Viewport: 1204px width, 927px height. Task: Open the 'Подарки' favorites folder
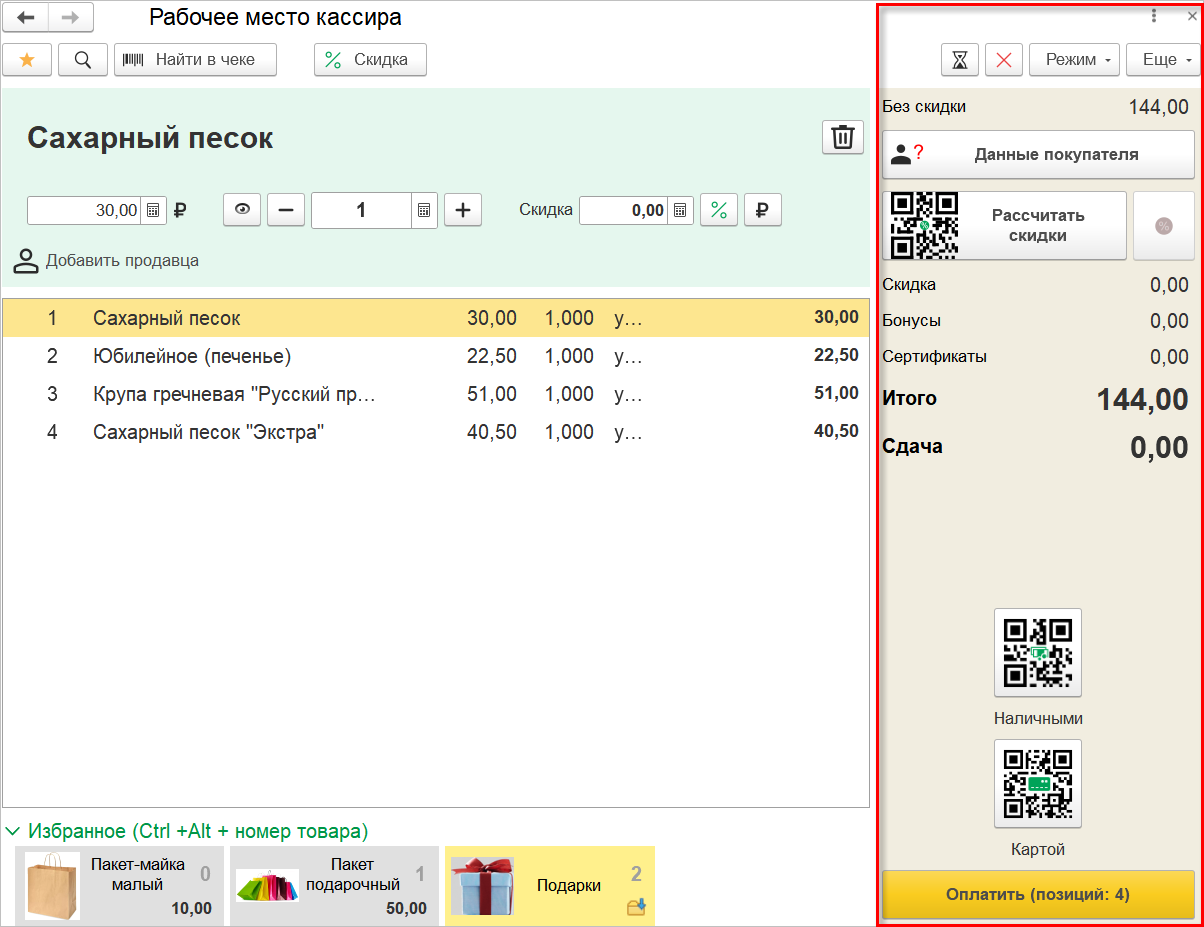coord(550,886)
